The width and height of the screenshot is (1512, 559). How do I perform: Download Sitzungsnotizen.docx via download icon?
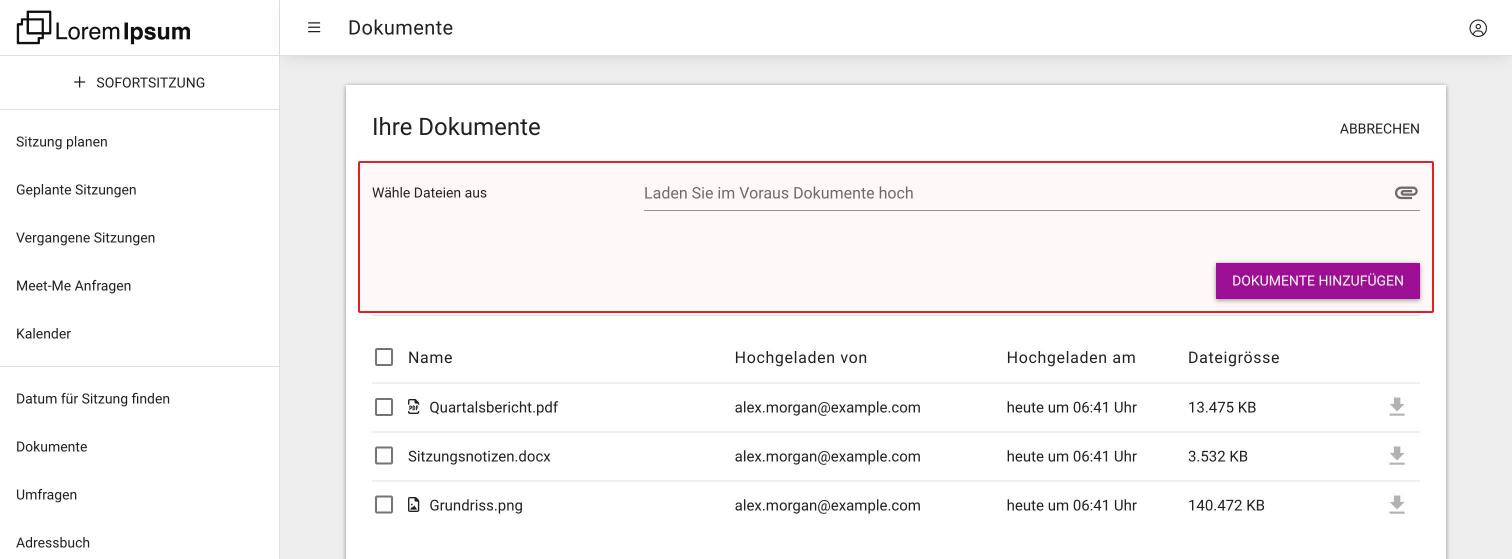1397,456
